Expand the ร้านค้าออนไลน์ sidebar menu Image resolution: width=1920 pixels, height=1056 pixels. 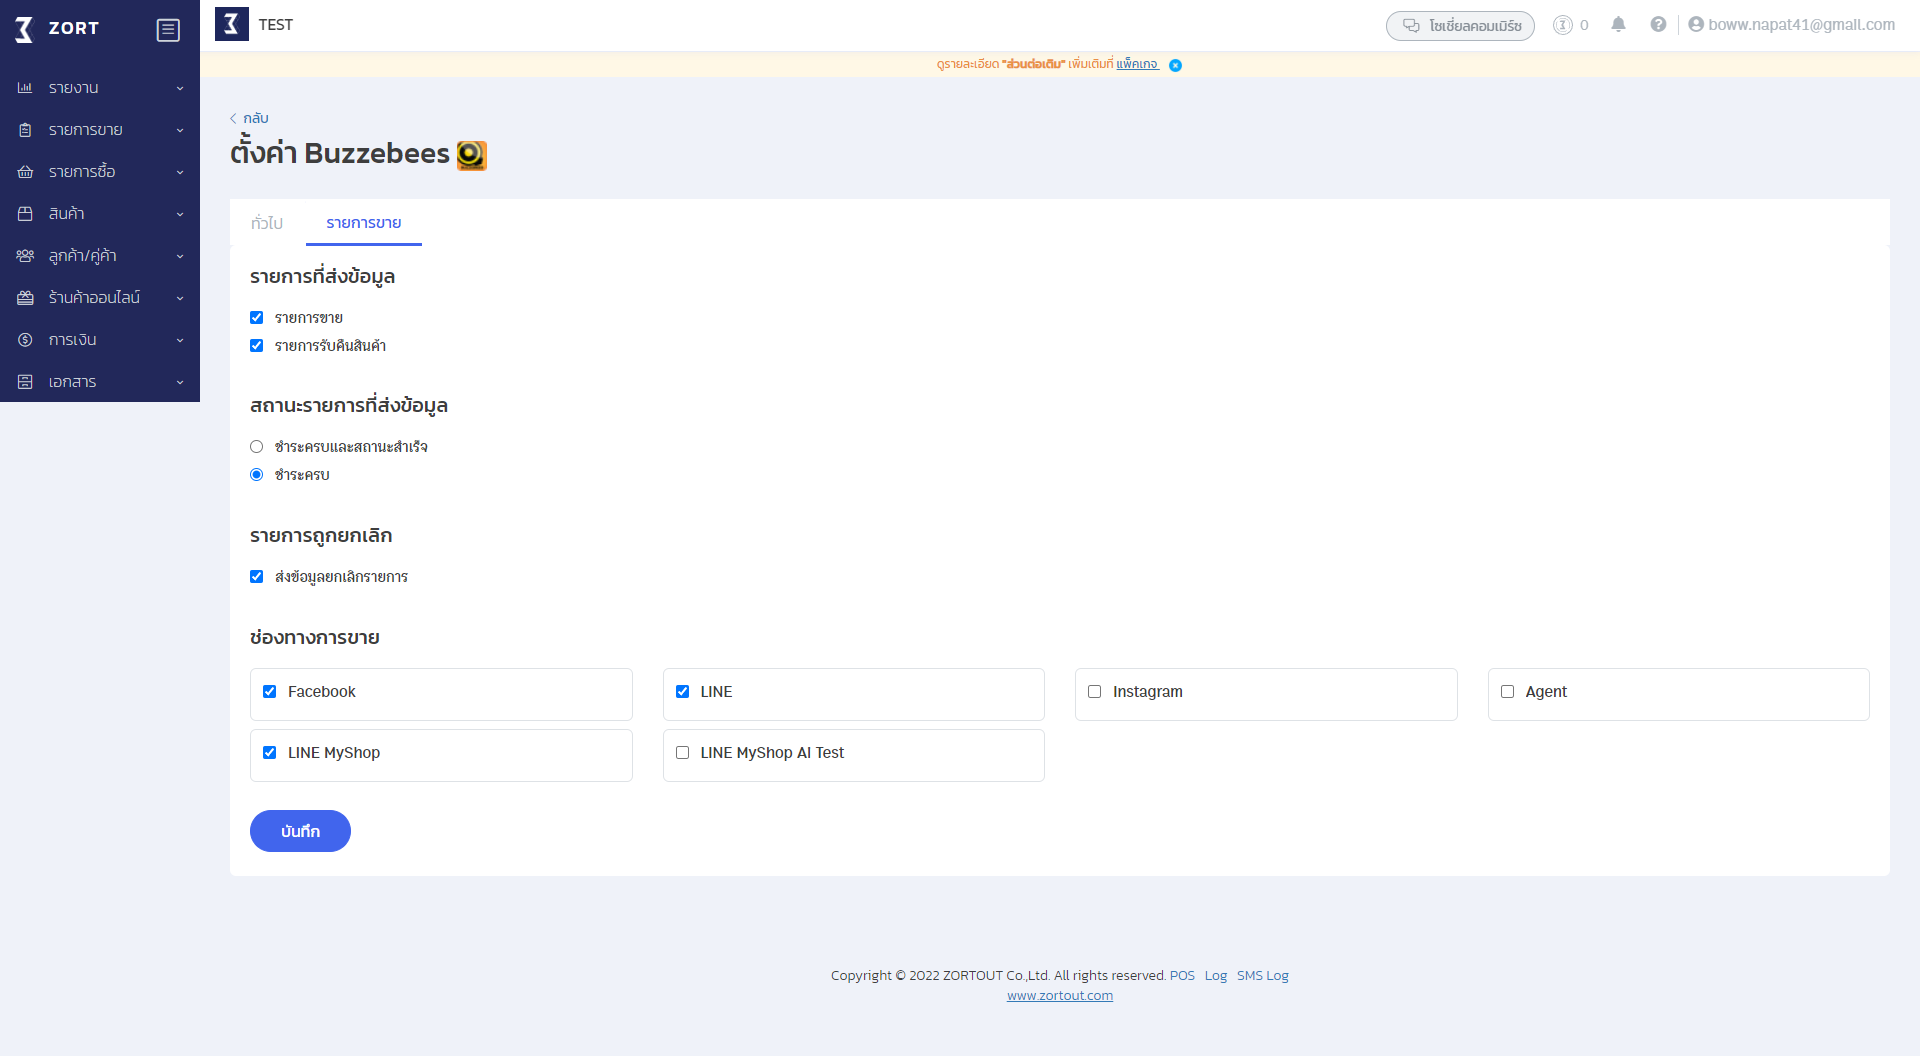tap(25, 297)
